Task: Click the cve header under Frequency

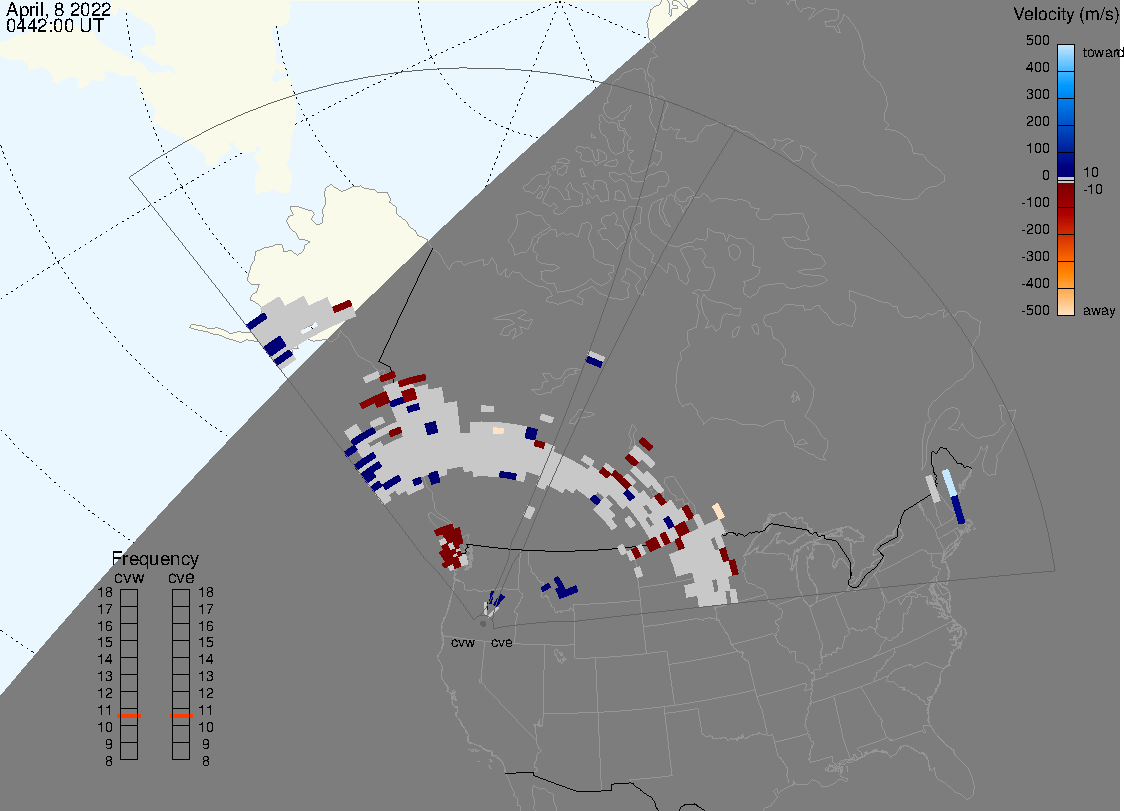Action: [x=181, y=577]
